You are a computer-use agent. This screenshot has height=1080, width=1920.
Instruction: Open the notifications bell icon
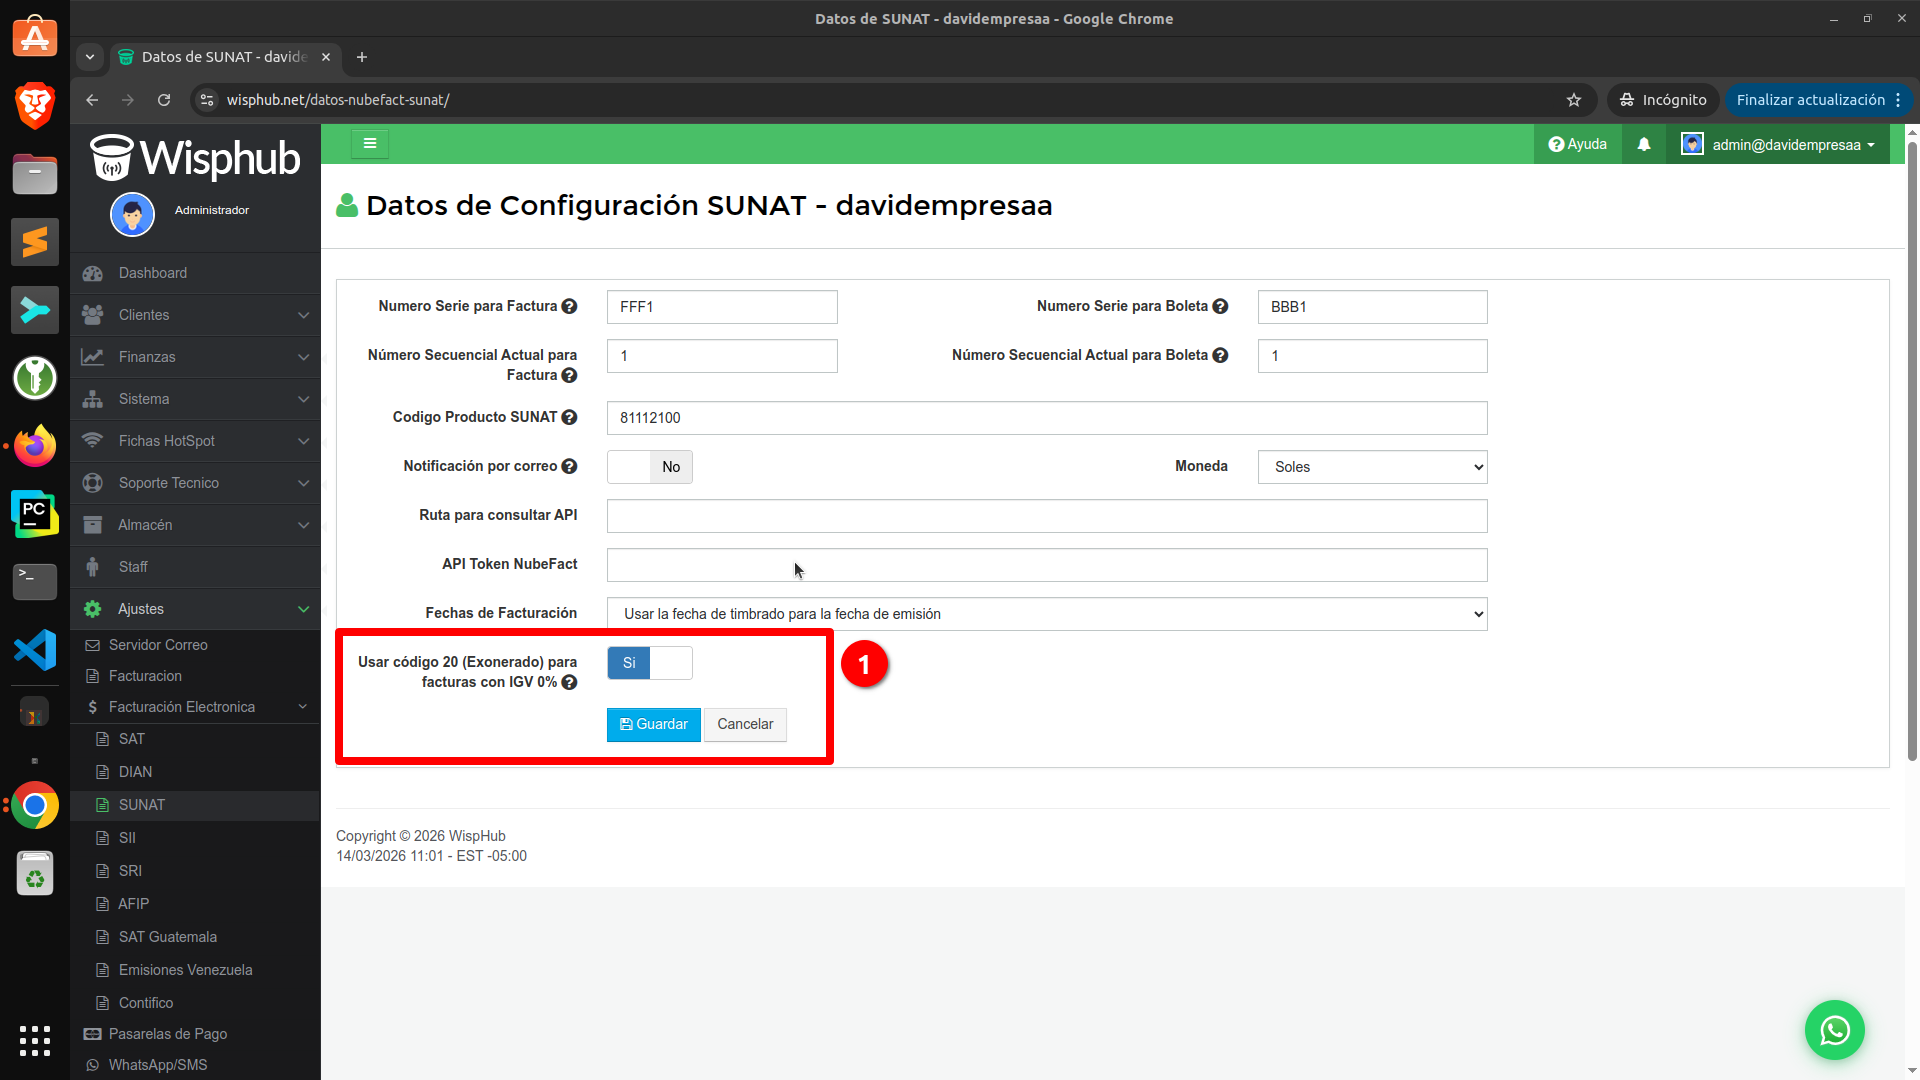1644,145
